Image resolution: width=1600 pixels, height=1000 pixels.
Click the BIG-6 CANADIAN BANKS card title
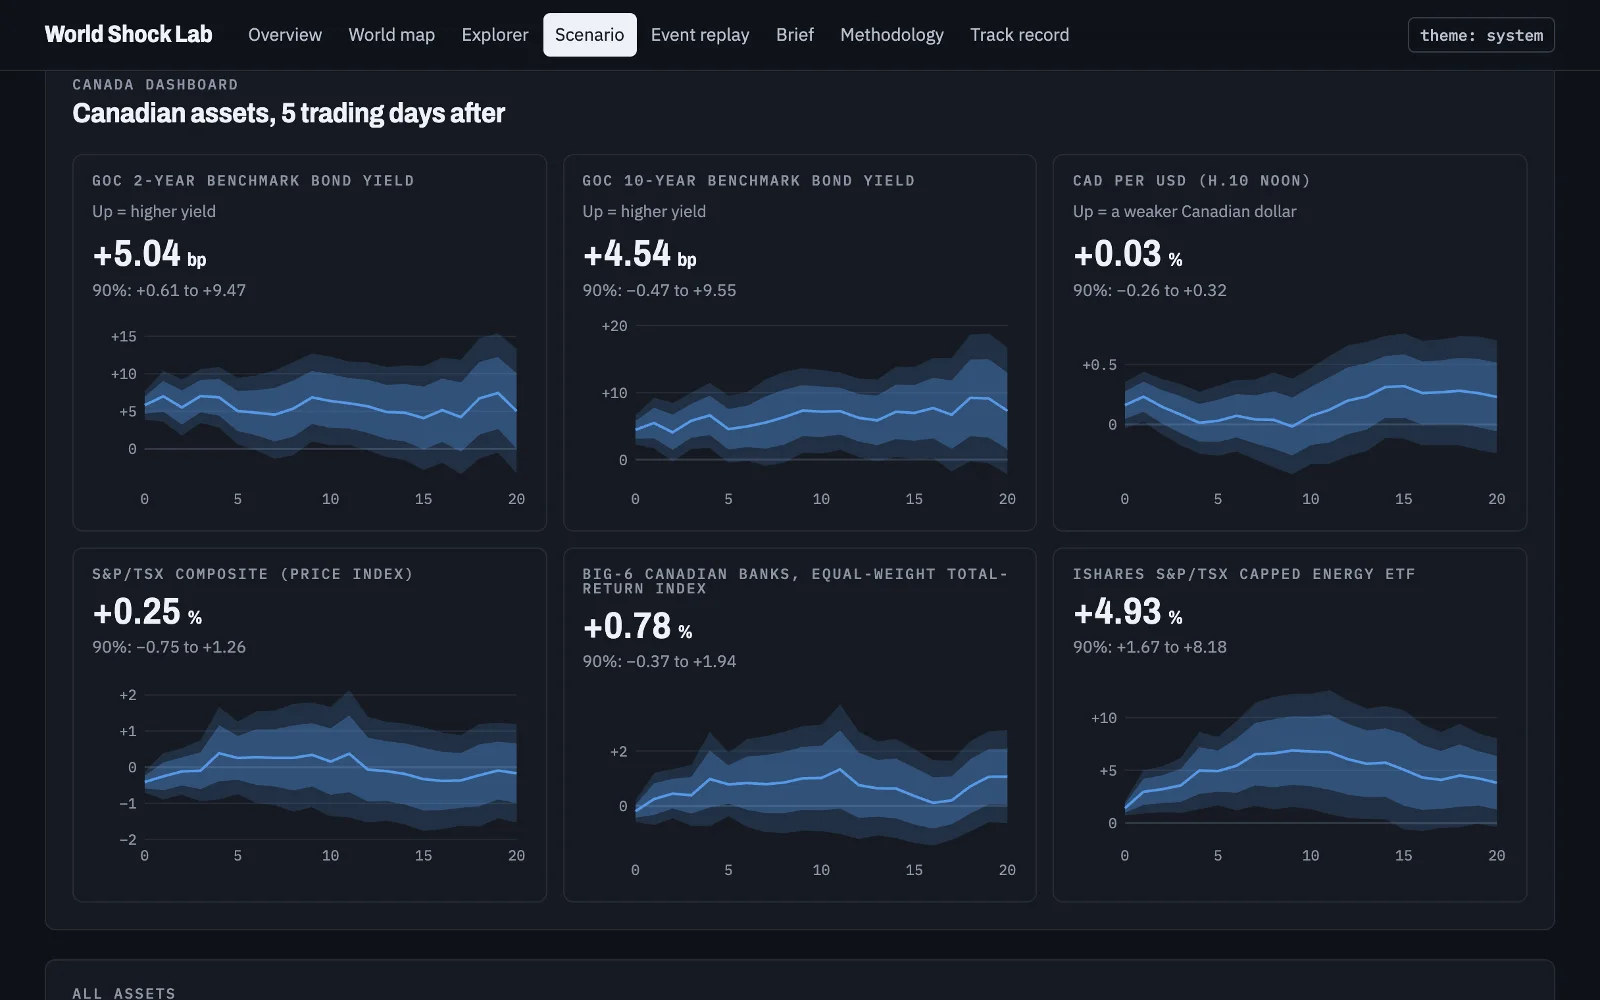click(795, 581)
